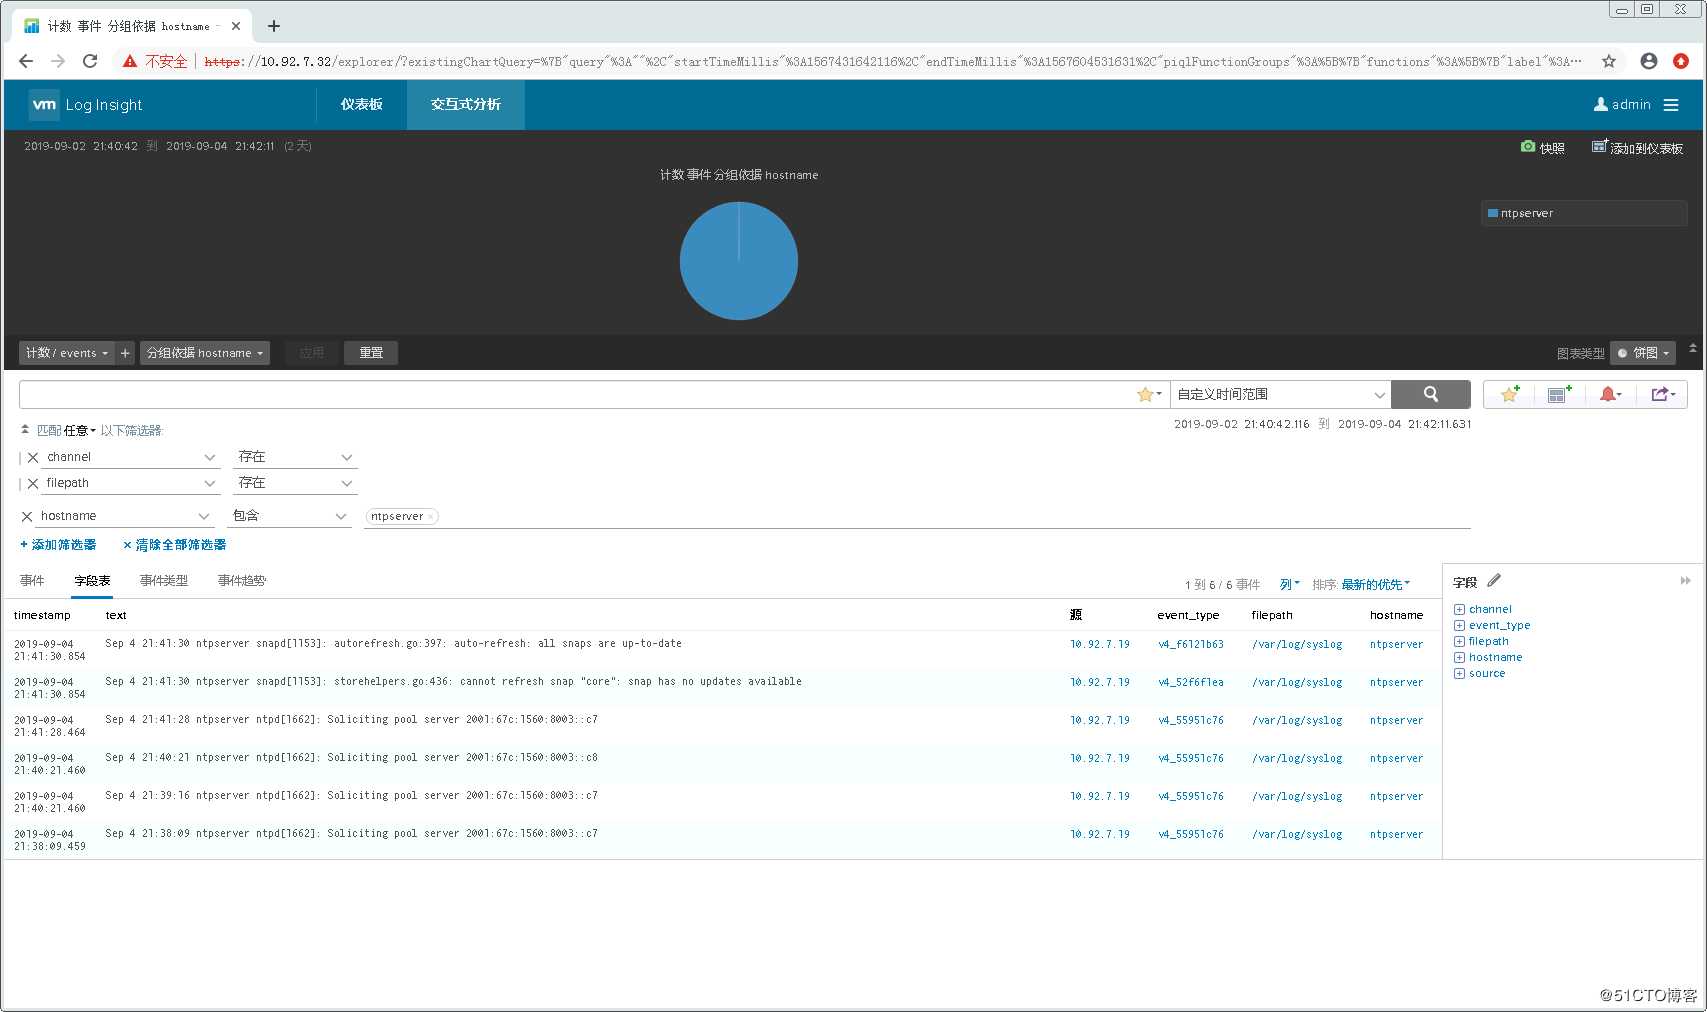The image size is (1707, 1012).
Task: Click the search magnifier button
Action: coord(1431,394)
